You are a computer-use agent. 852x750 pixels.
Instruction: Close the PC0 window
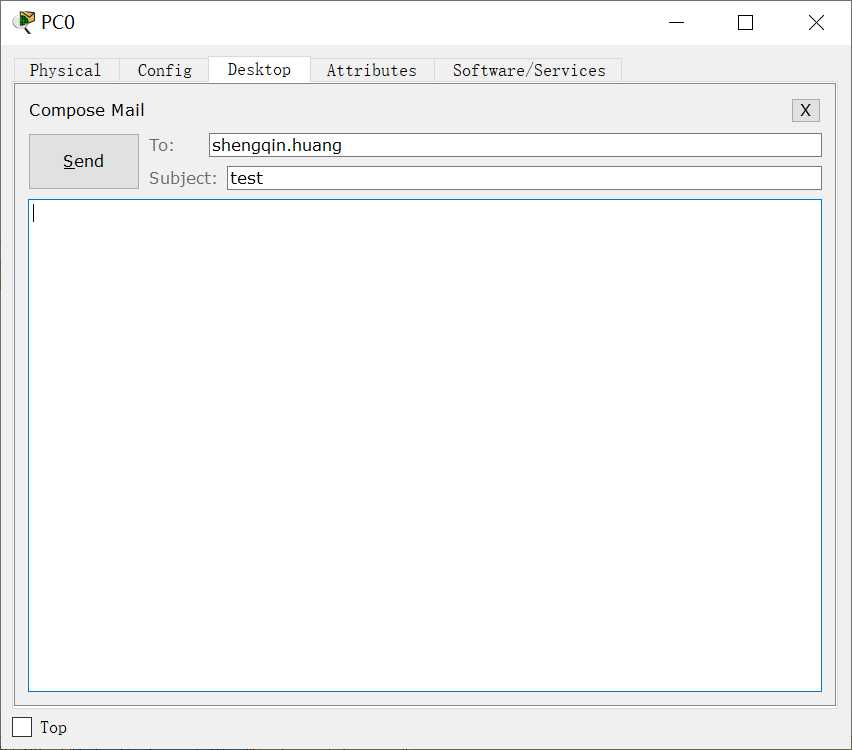[x=816, y=22]
